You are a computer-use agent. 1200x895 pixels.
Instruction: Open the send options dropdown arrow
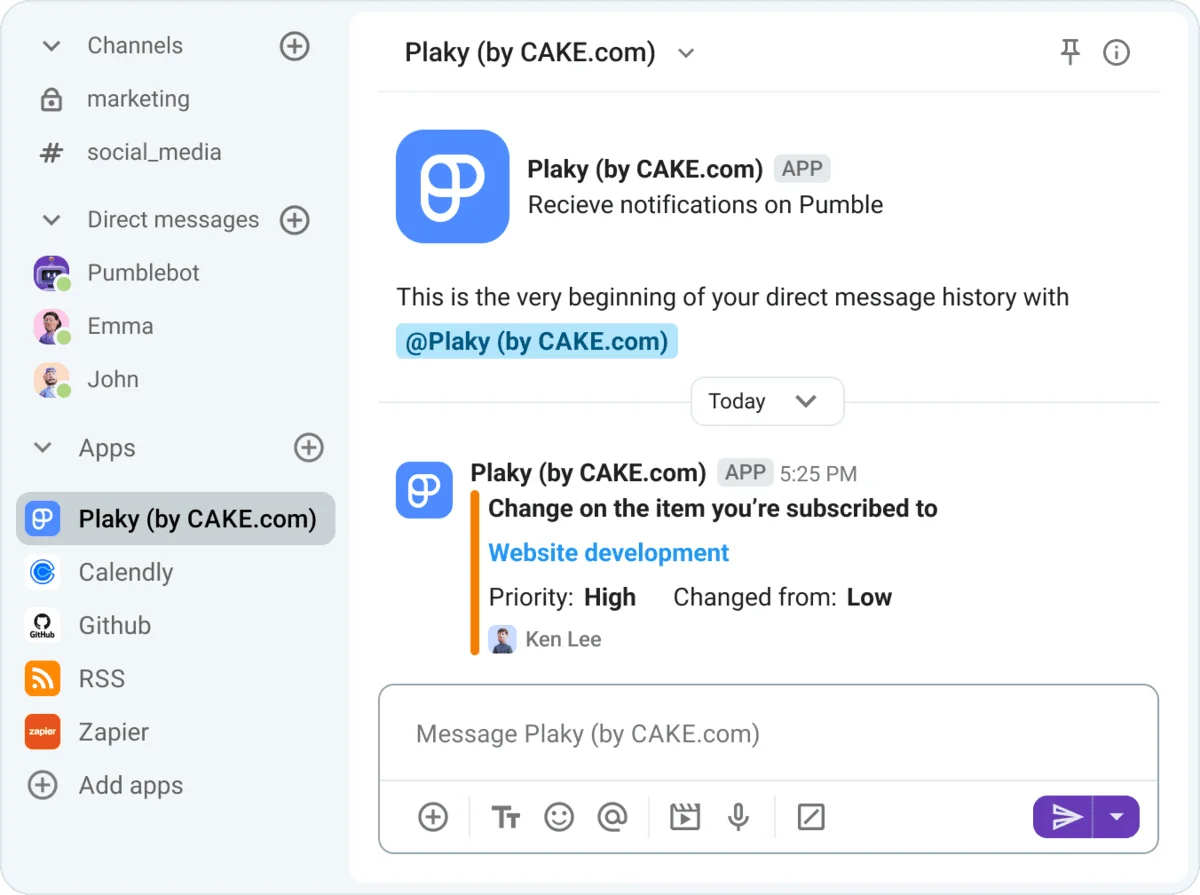coord(1118,817)
